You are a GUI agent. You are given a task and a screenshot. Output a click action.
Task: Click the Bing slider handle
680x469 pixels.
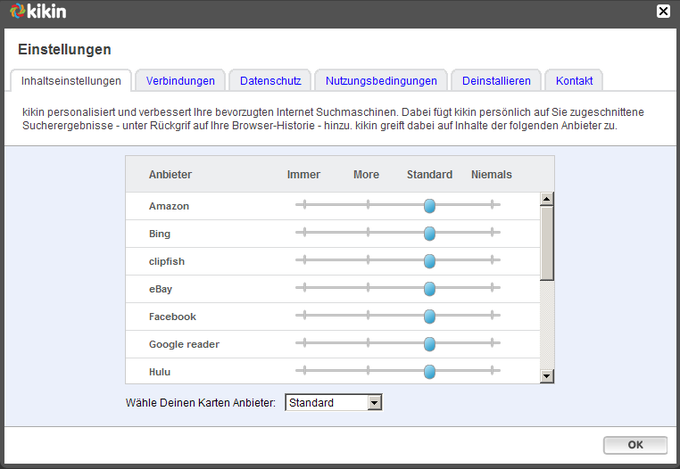coord(429,233)
